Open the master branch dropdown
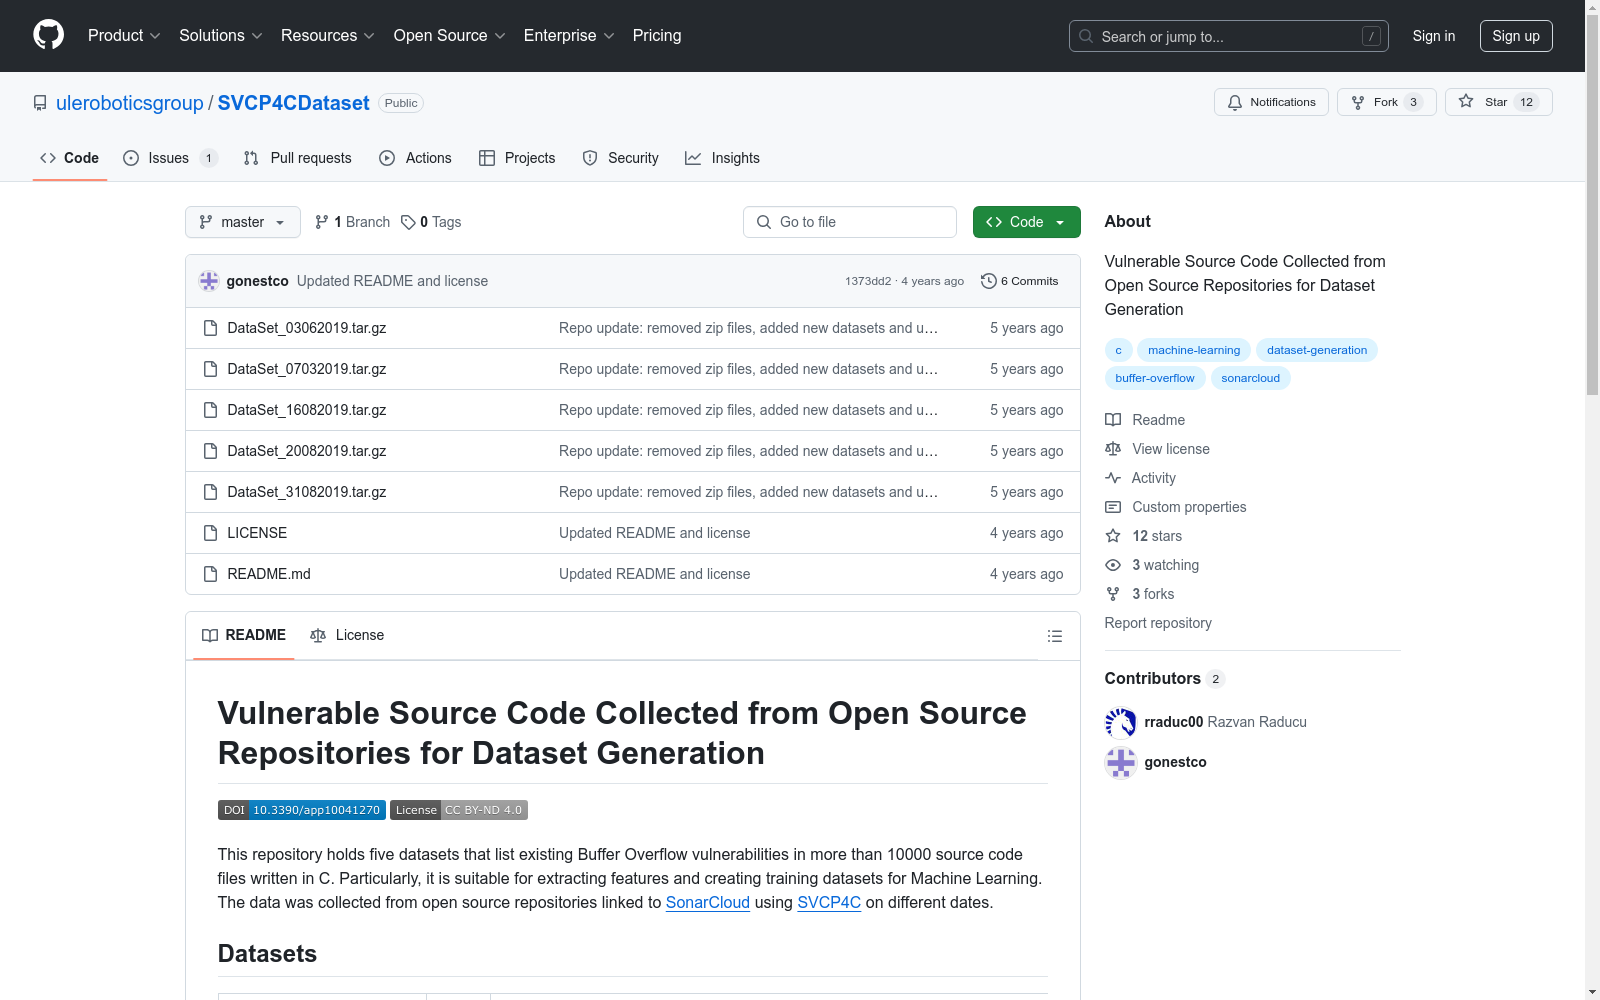This screenshot has height=1000, width=1600. click(243, 222)
